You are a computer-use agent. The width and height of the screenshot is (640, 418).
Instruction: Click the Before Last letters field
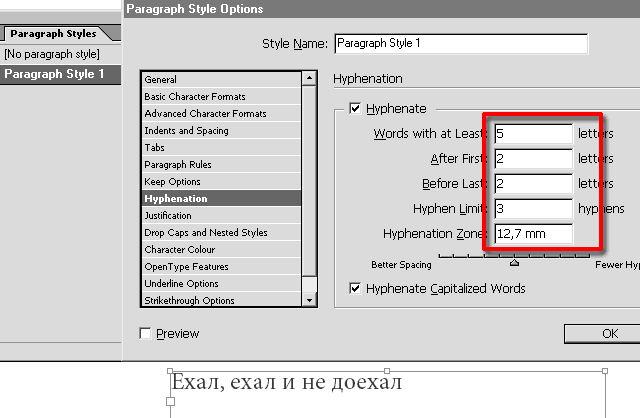tap(533, 184)
